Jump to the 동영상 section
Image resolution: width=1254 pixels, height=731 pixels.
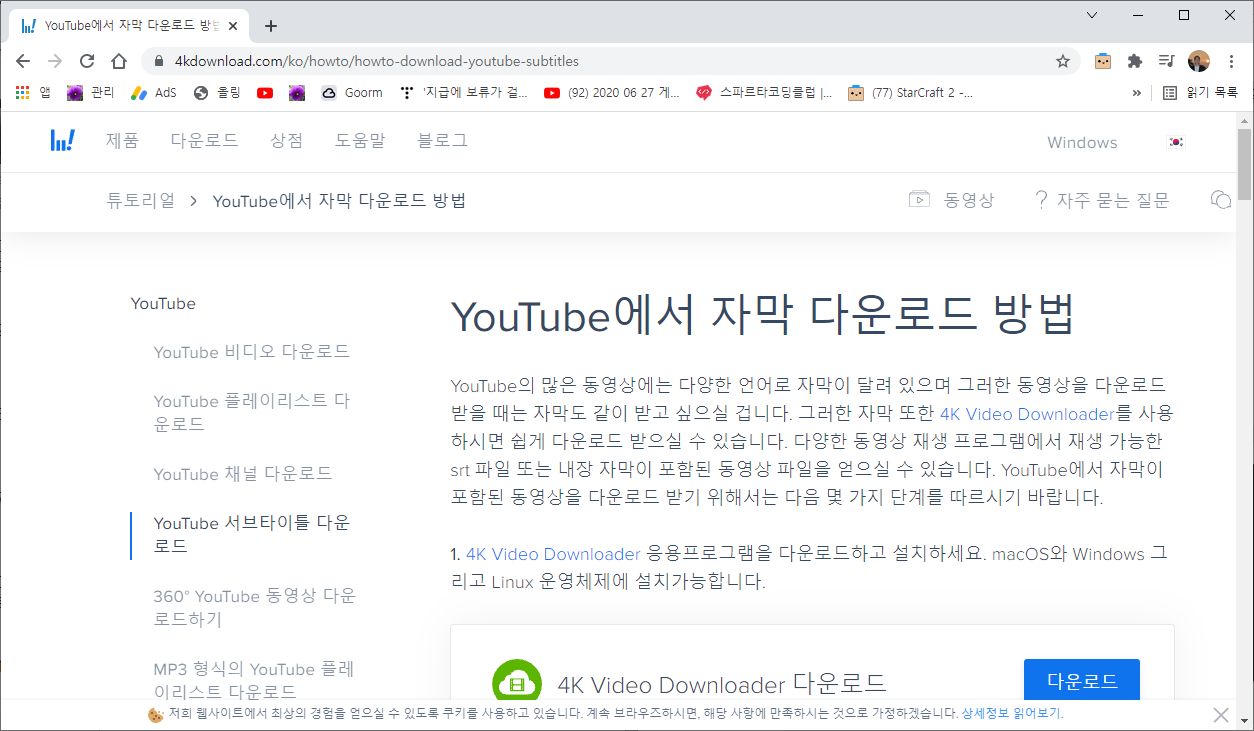(x=951, y=200)
